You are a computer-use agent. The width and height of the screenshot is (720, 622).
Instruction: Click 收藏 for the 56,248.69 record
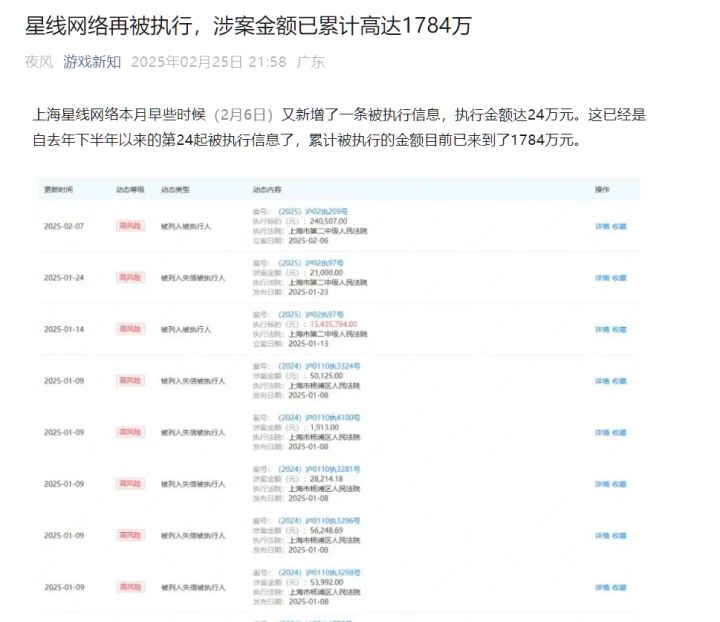(619, 536)
